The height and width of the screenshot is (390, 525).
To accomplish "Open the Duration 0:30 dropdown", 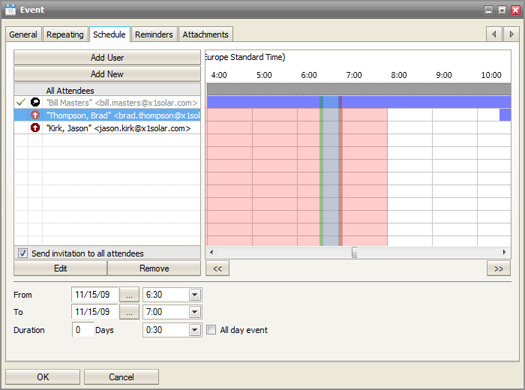I will coord(195,330).
